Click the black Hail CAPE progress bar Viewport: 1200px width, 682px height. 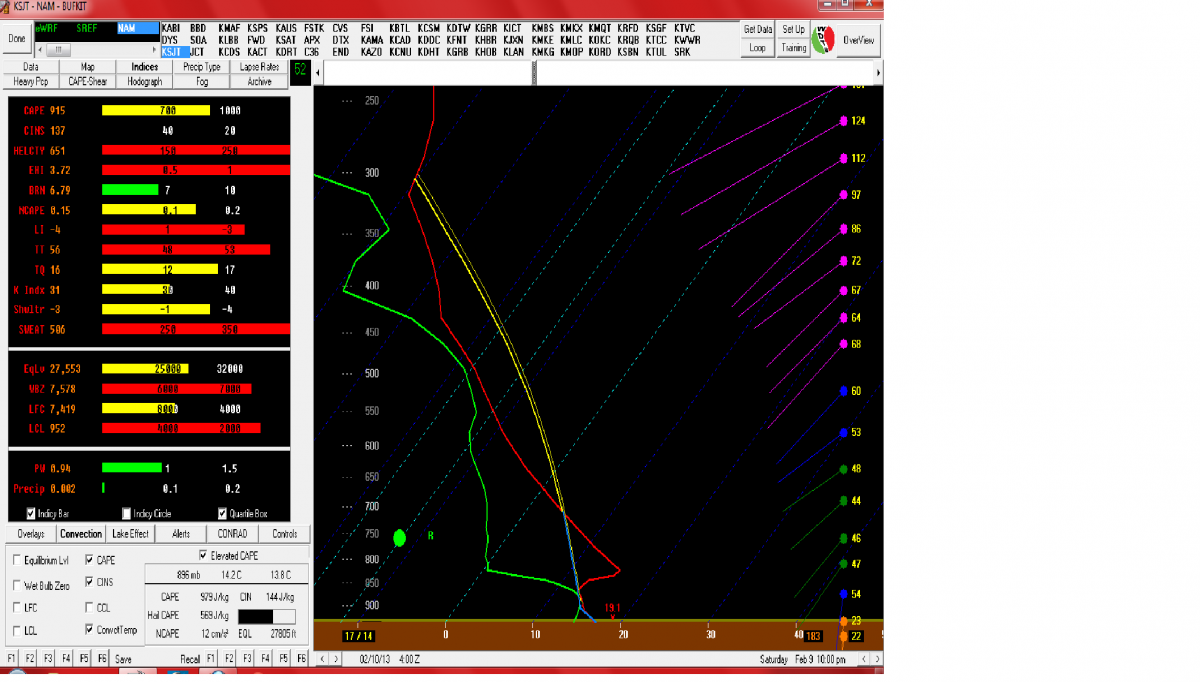pyautogui.click(x=266, y=617)
